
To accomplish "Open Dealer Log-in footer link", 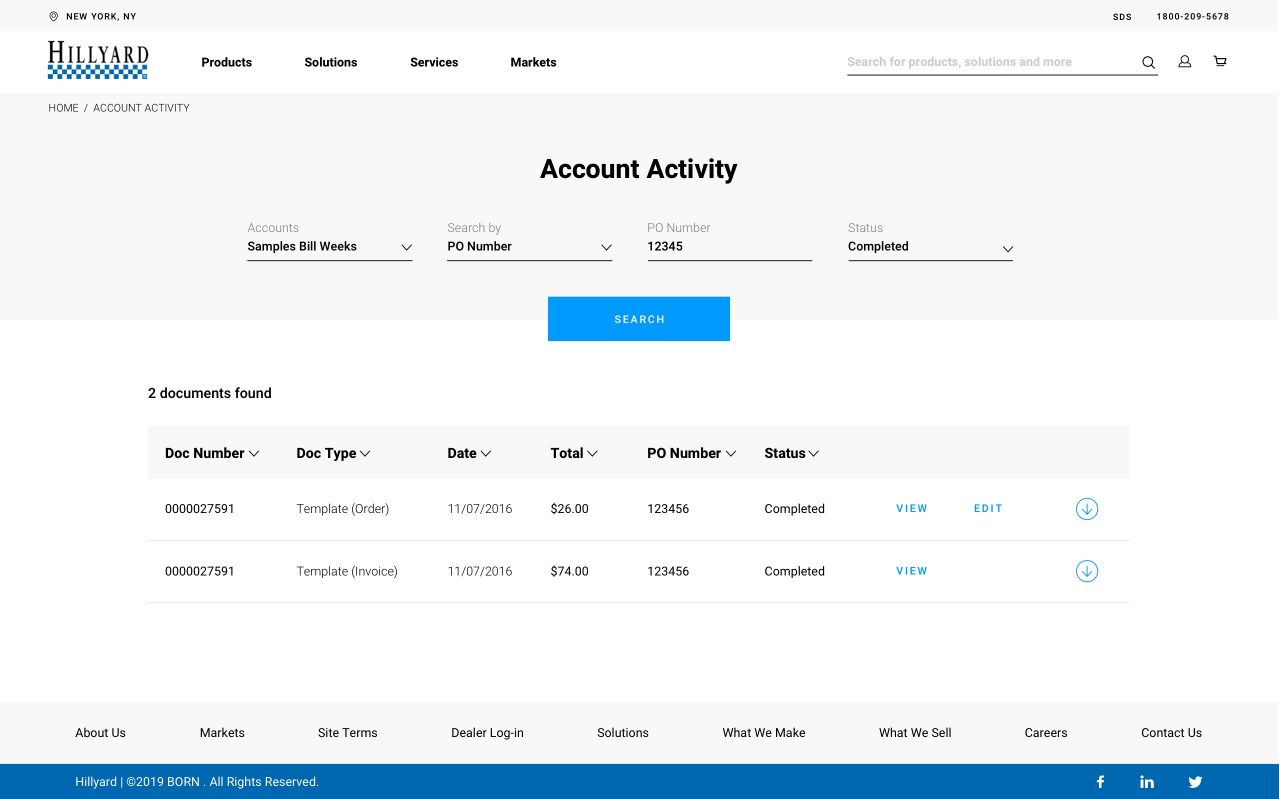I will [487, 733].
